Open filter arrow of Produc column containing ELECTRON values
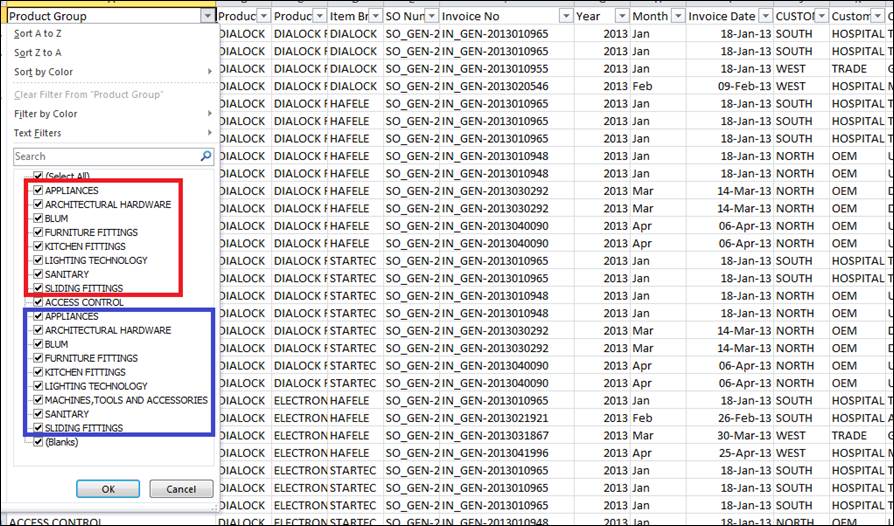 click(x=320, y=16)
